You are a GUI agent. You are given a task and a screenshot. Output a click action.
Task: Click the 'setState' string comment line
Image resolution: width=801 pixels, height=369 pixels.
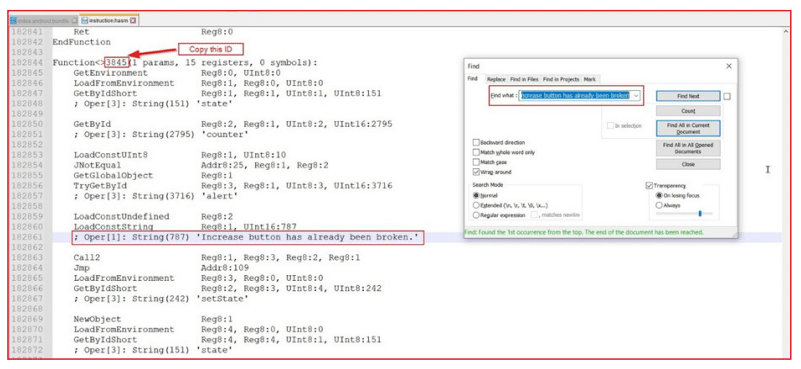point(161,298)
